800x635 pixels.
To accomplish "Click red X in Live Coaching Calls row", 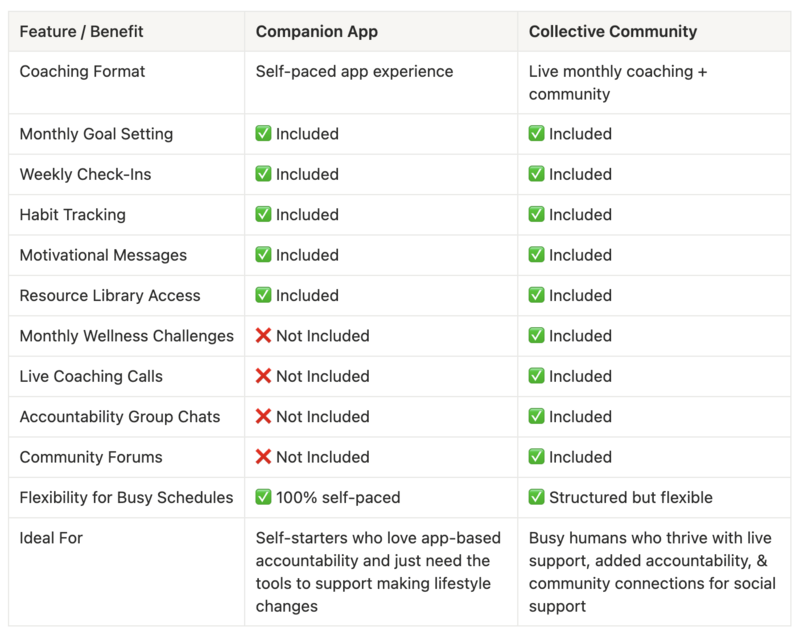I will tap(264, 376).
